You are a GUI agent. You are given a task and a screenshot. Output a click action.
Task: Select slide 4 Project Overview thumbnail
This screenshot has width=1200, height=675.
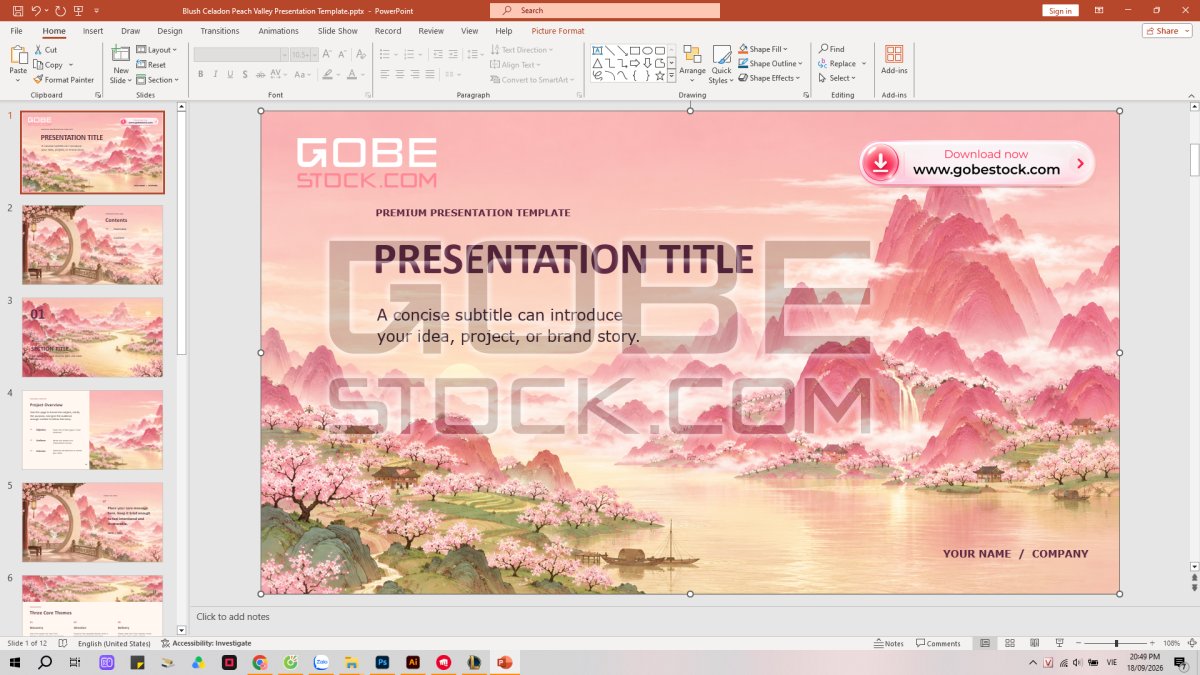92,430
